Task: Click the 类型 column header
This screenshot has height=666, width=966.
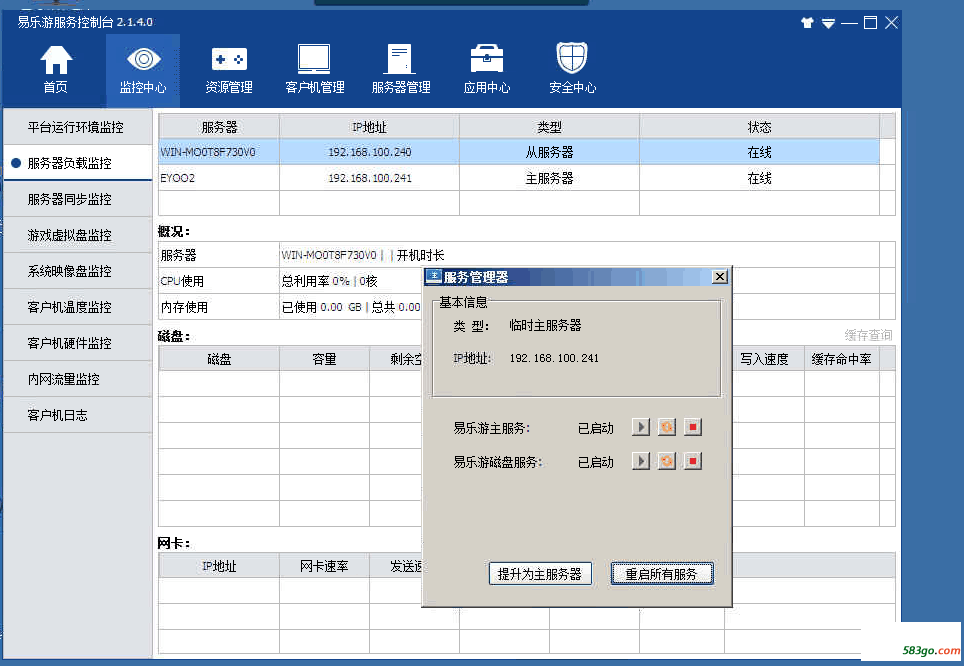Action: click(549, 127)
